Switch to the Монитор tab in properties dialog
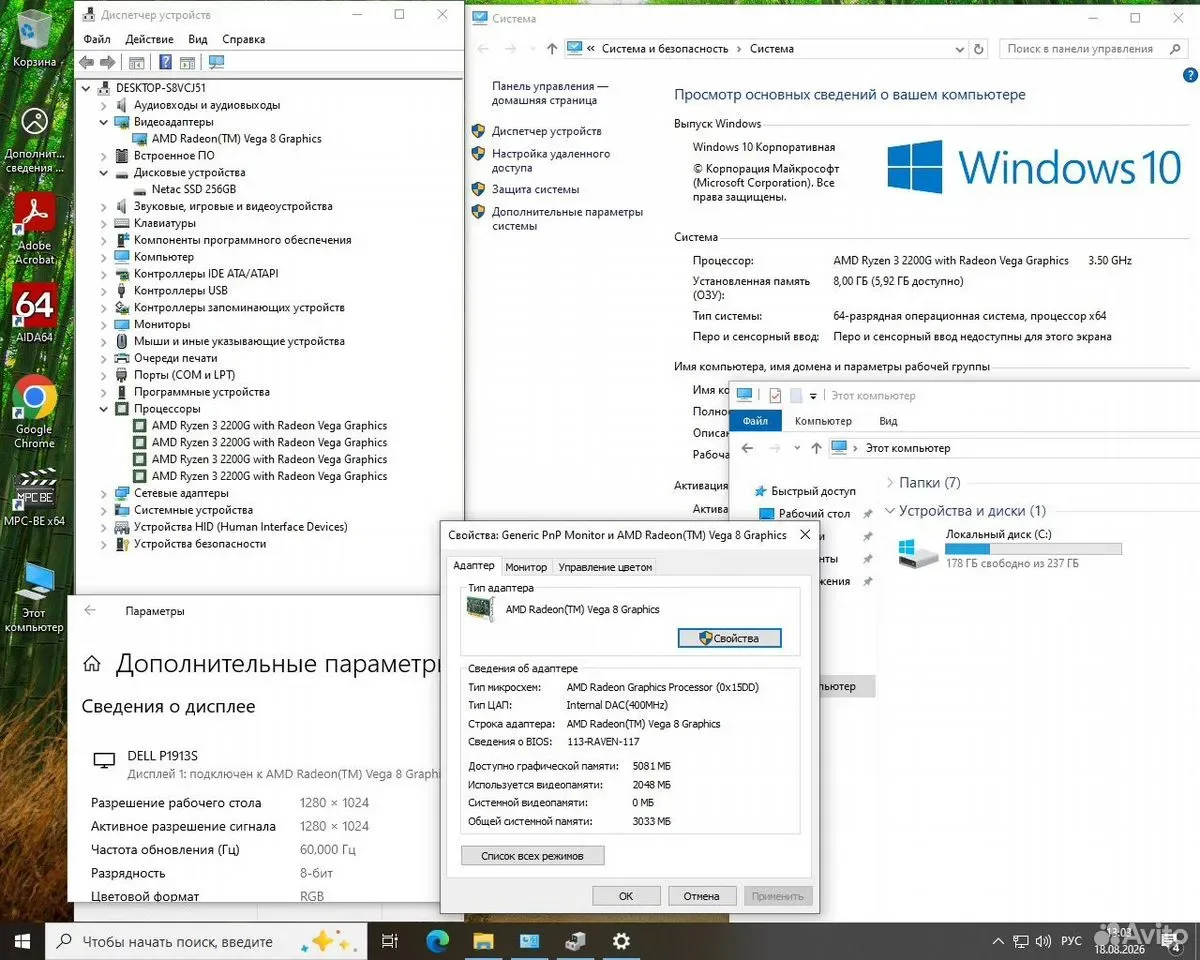 (x=526, y=567)
